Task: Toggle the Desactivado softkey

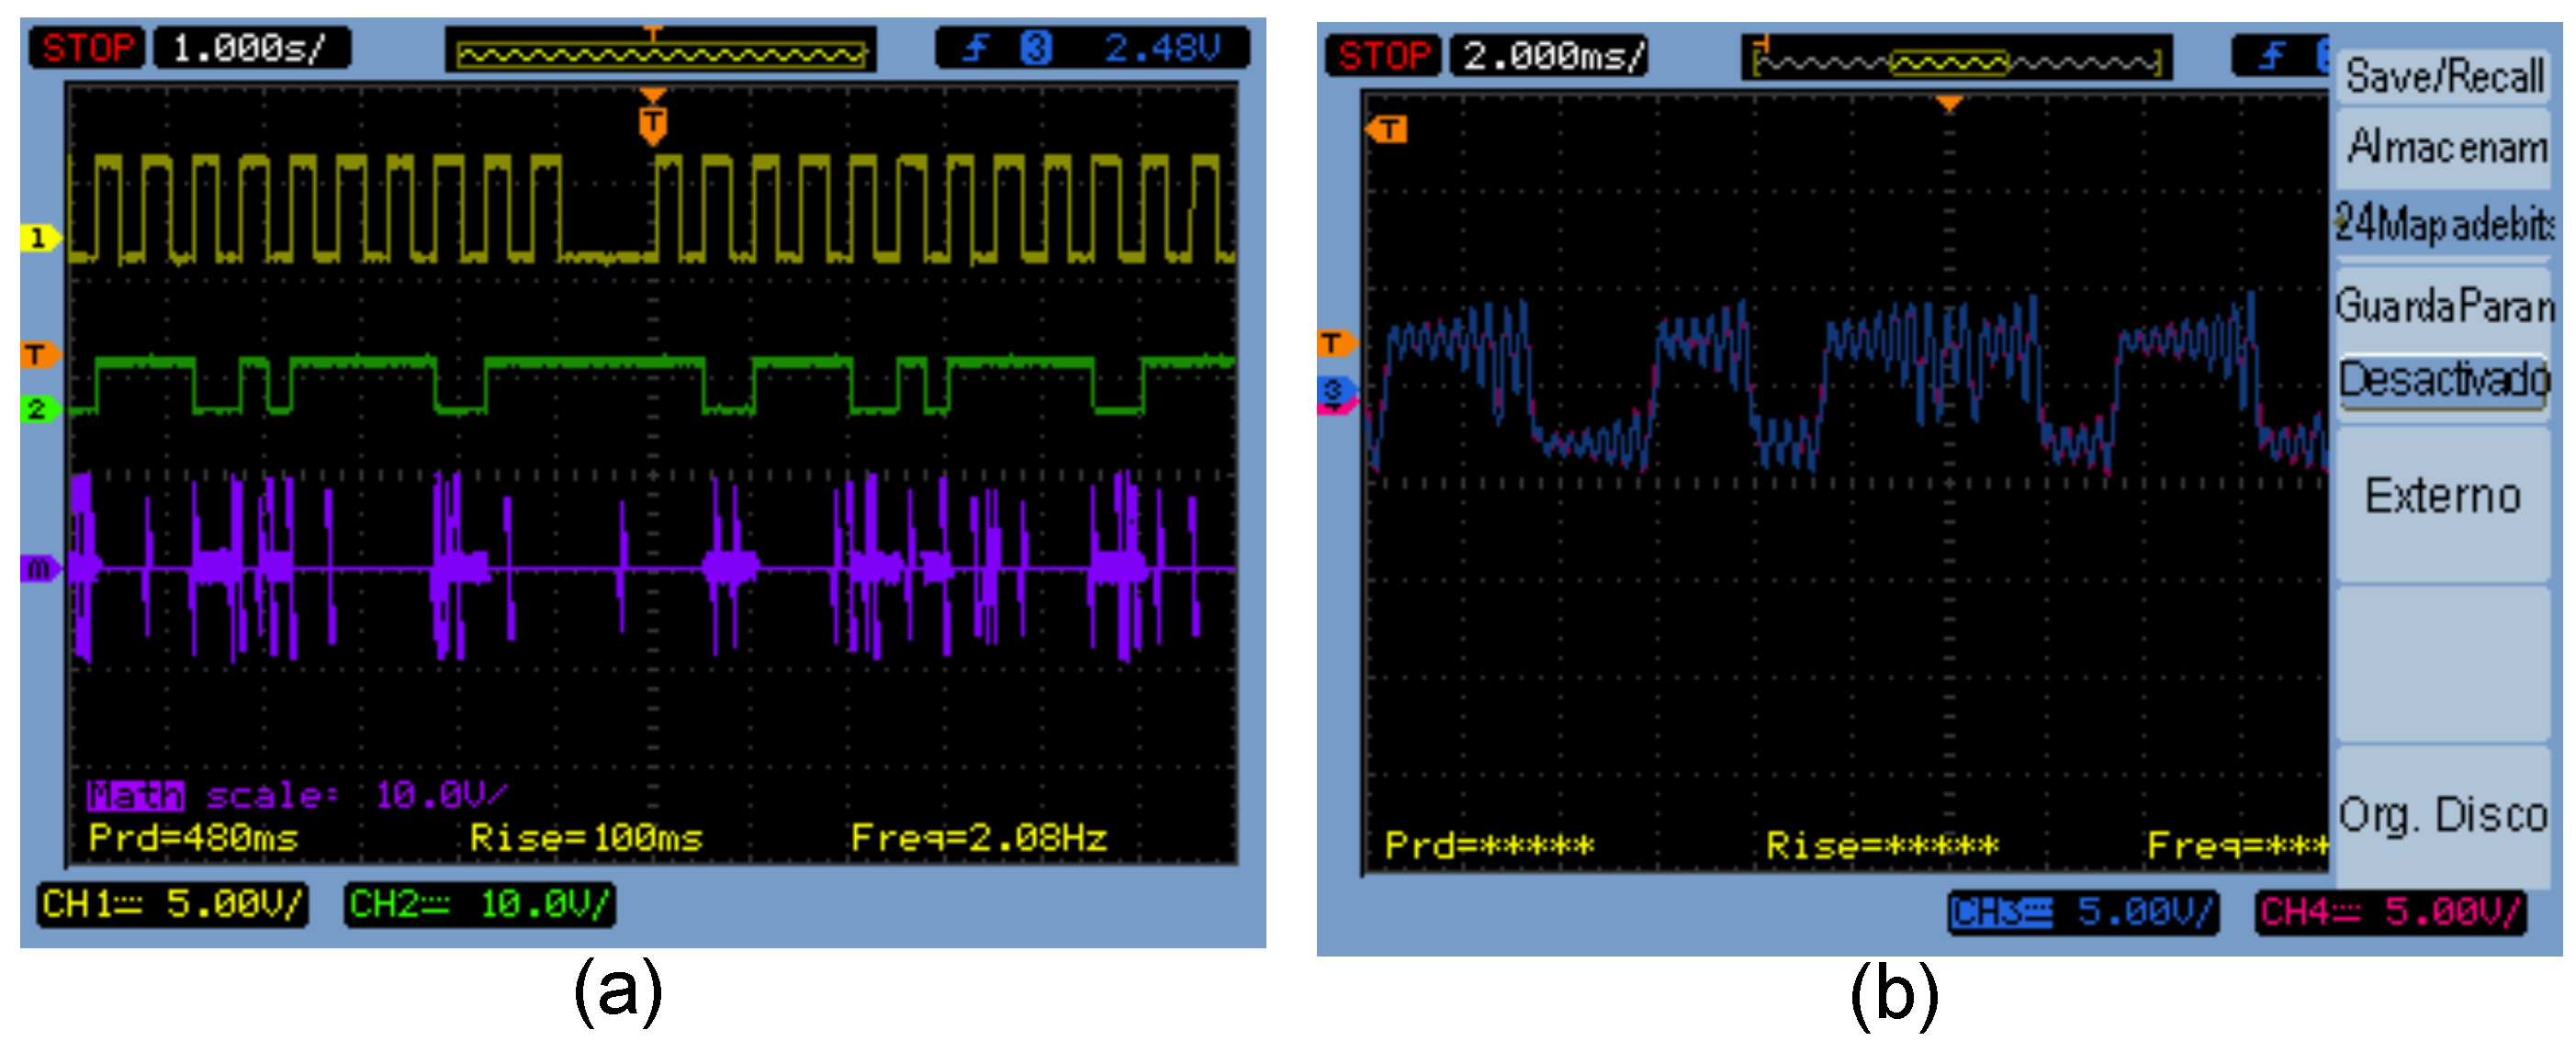Action: coord(2443,380)
